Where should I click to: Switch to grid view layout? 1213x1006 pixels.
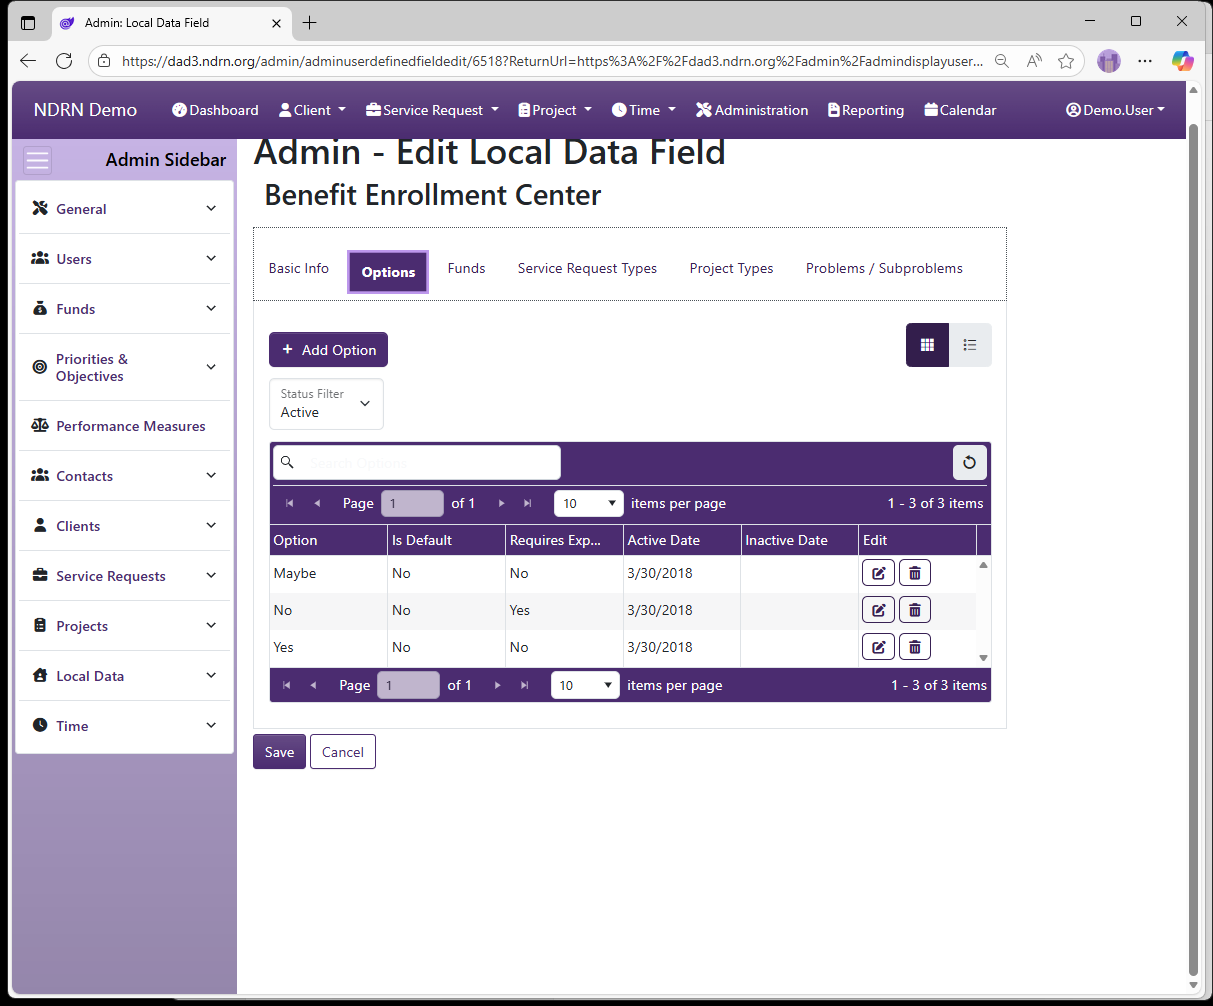927,345
